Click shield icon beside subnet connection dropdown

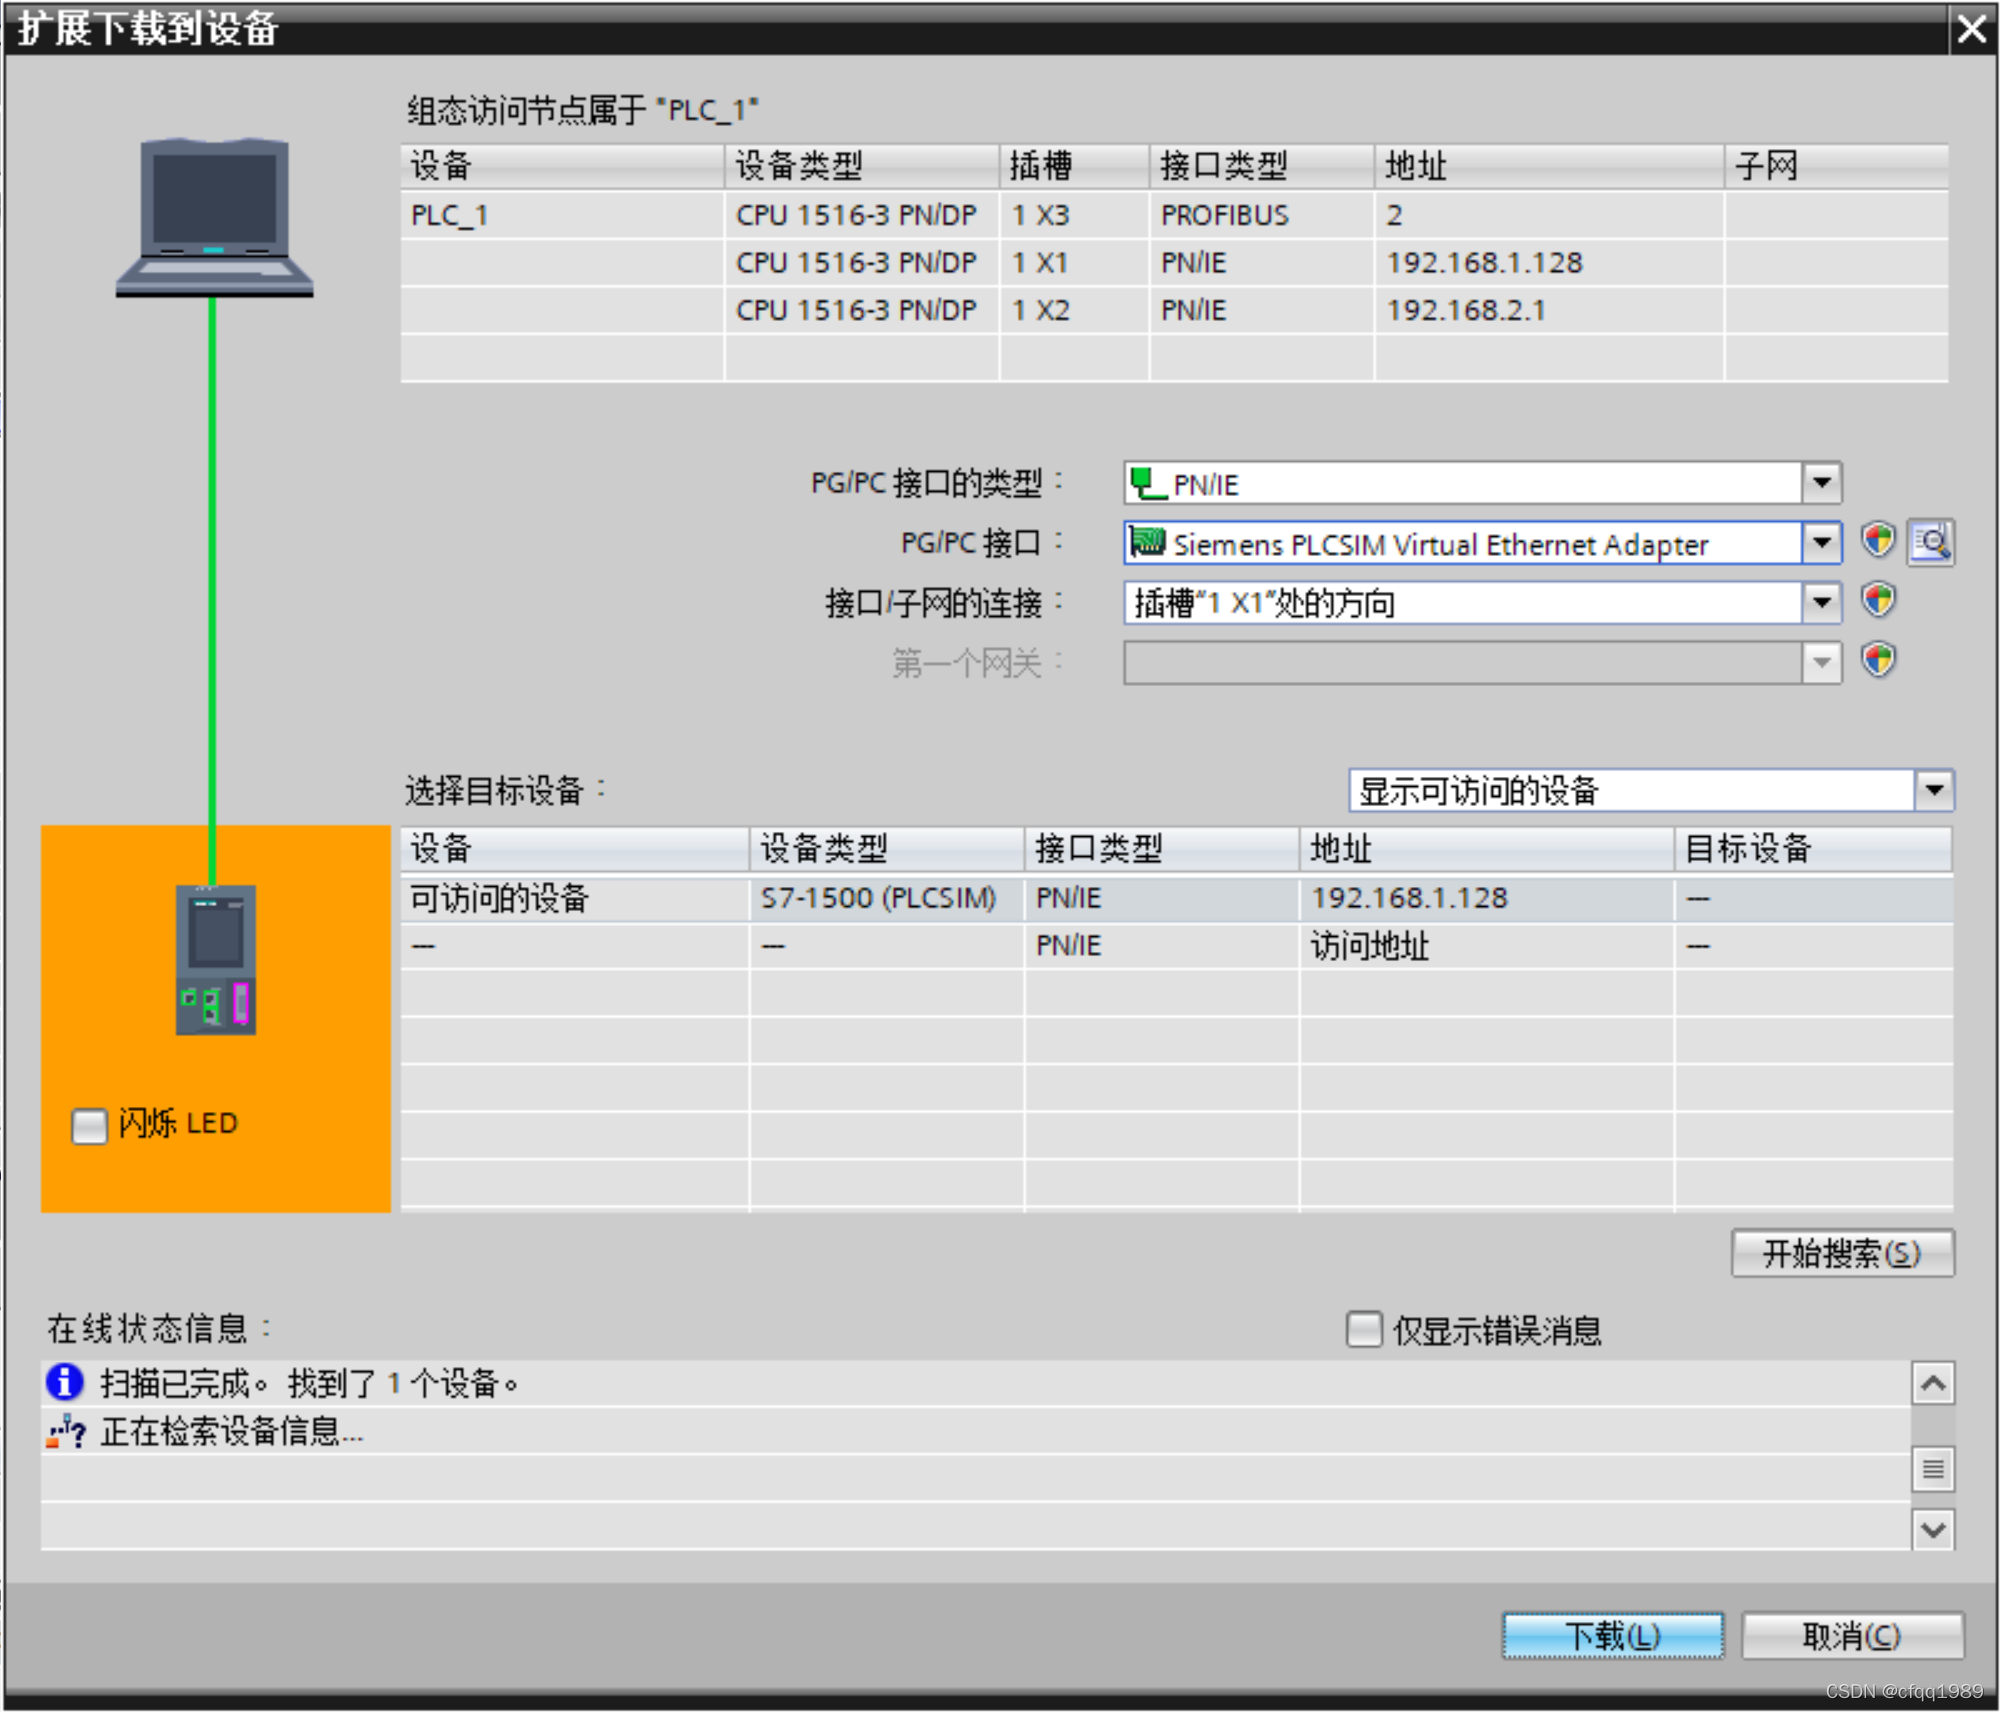point(1877,601)
